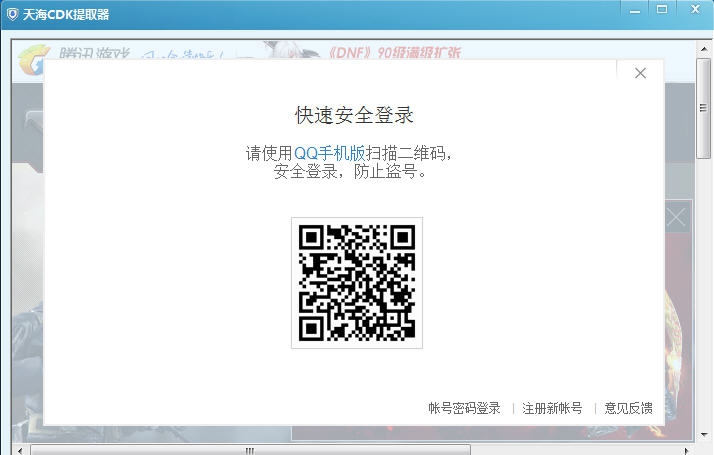Click the horizontal scrollbar thumb
The image size is (714, 455).
pos(250,450)
